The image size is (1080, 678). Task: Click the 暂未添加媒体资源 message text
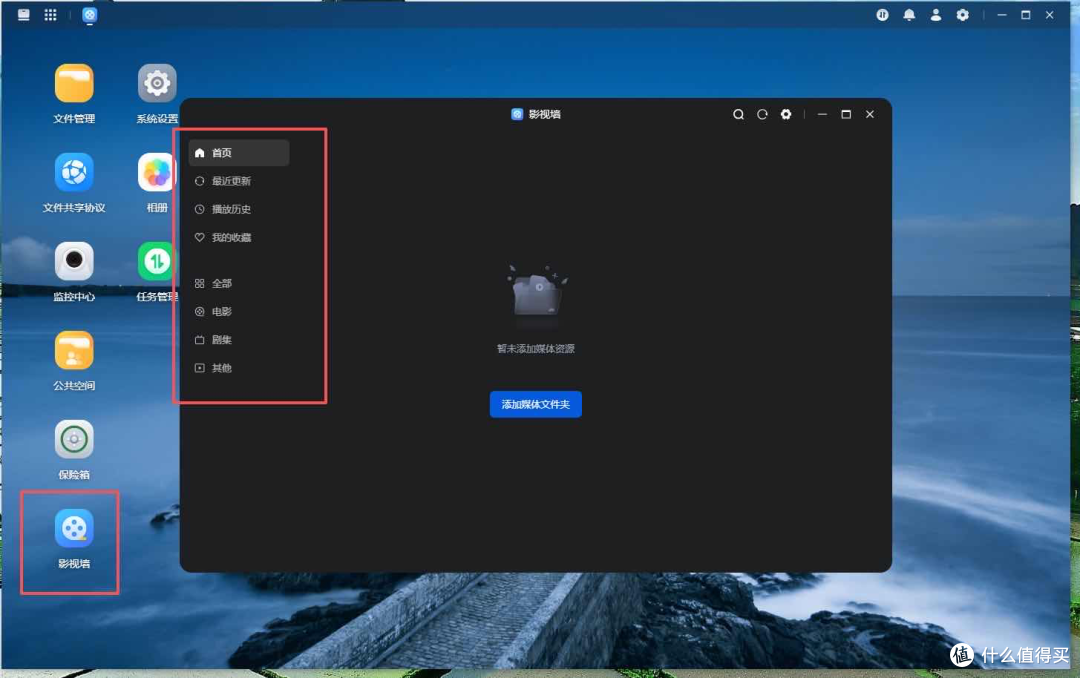point(536,349)
